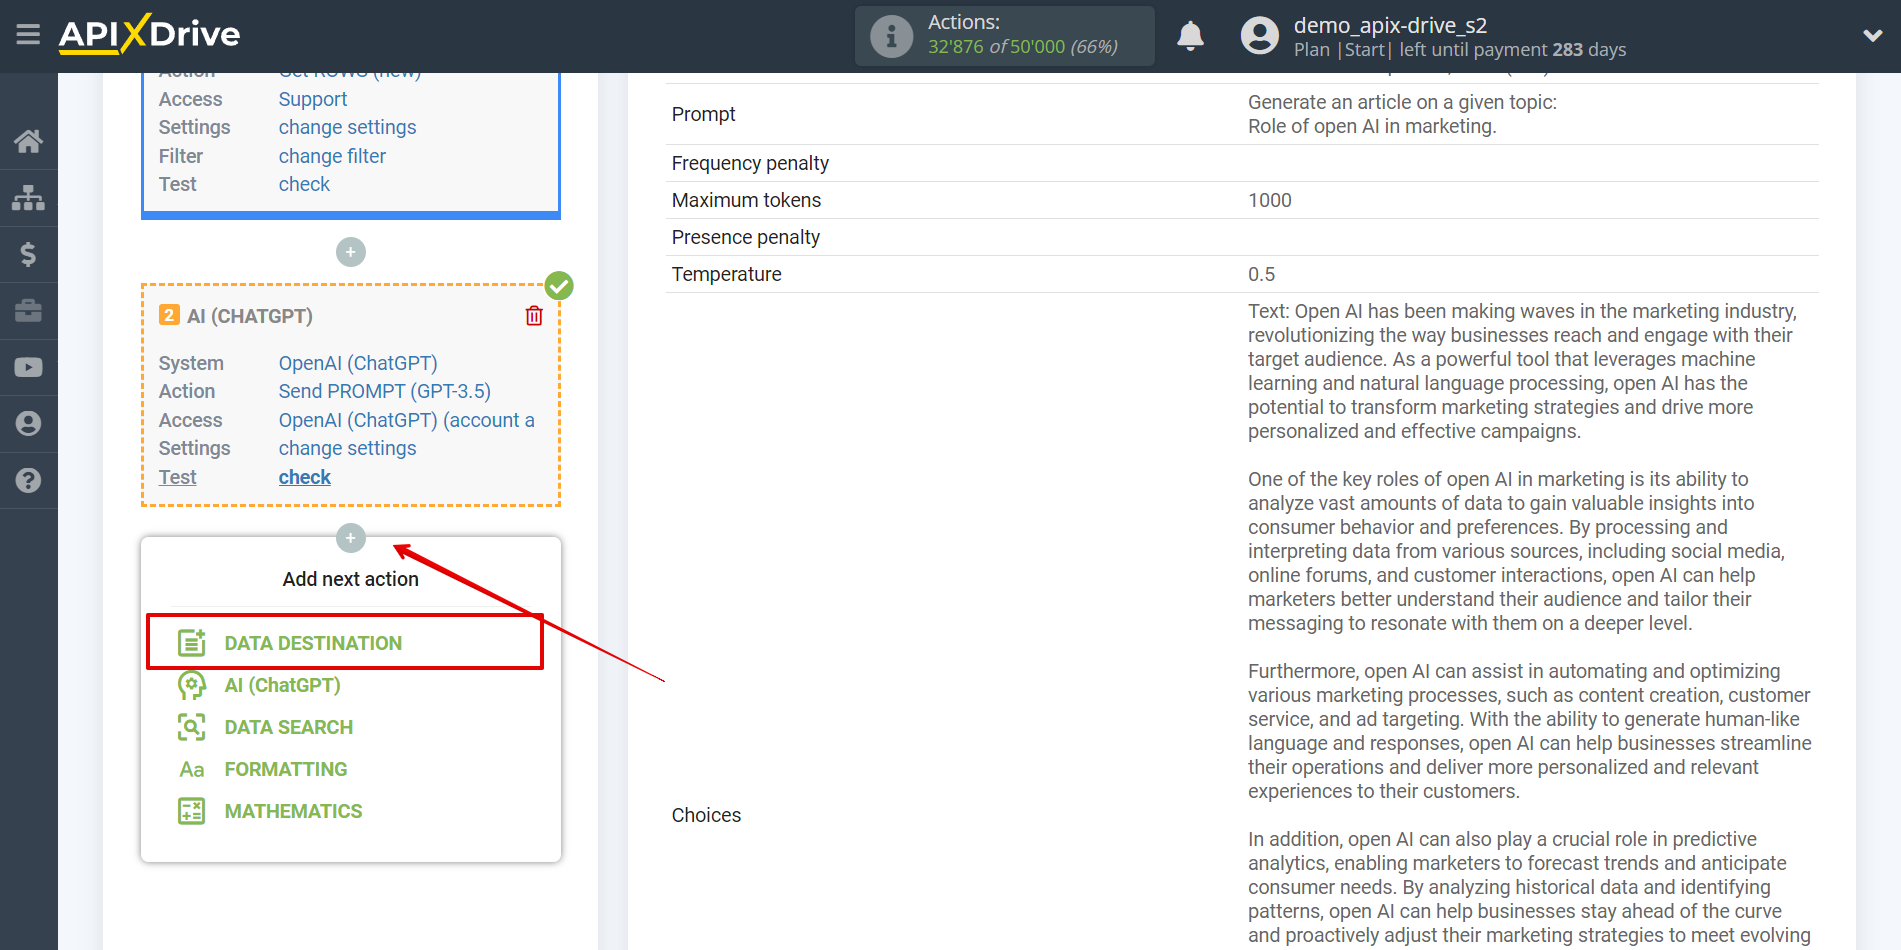The height and width of the screenshot is (950, 1901).
Task: Click the Presence penalty label
Action: 746,237
